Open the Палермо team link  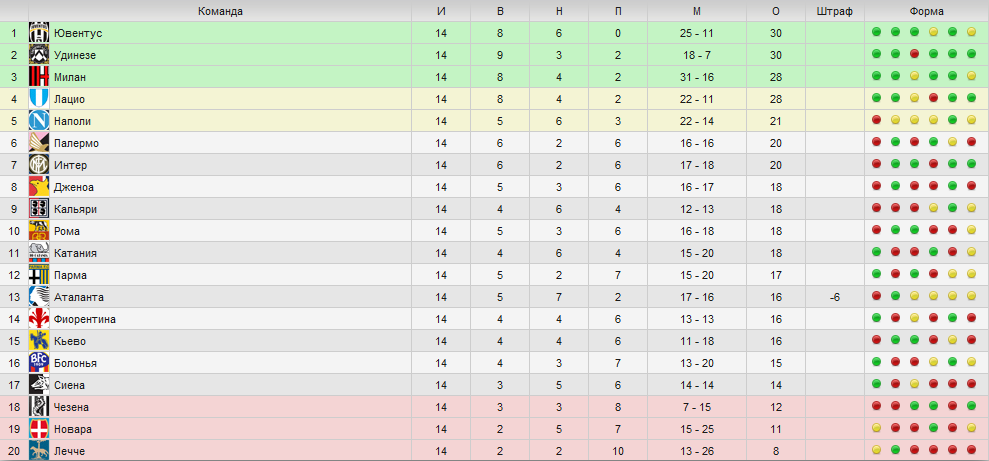[76, 143]
